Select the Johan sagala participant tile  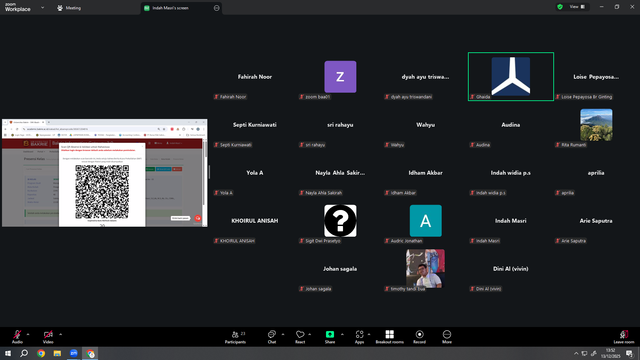point(340,269)
